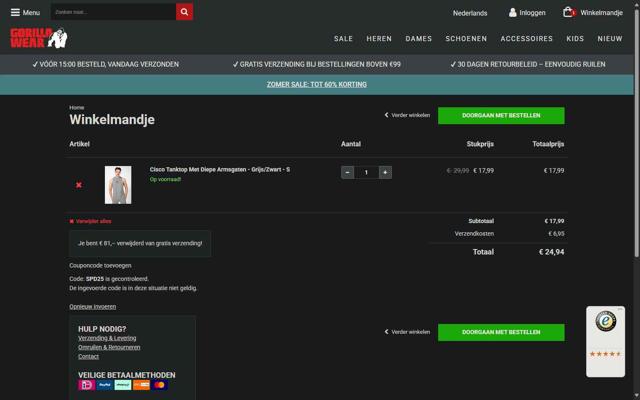Open the Cisco Tanktop product thumbnail
The image size is (640, 400).
tap(118, 185)
